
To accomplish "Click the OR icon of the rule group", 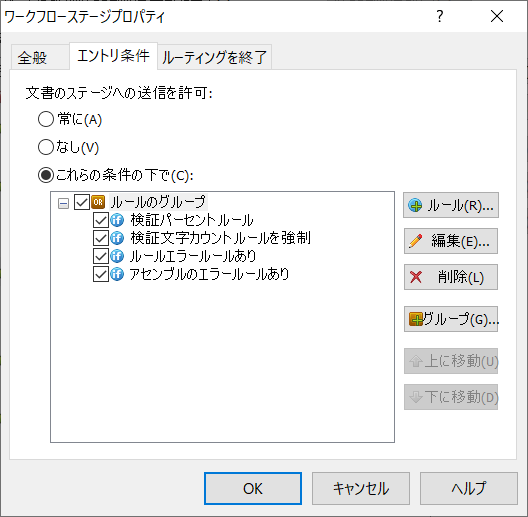I will pyautogui.click(x=98, y=202).
